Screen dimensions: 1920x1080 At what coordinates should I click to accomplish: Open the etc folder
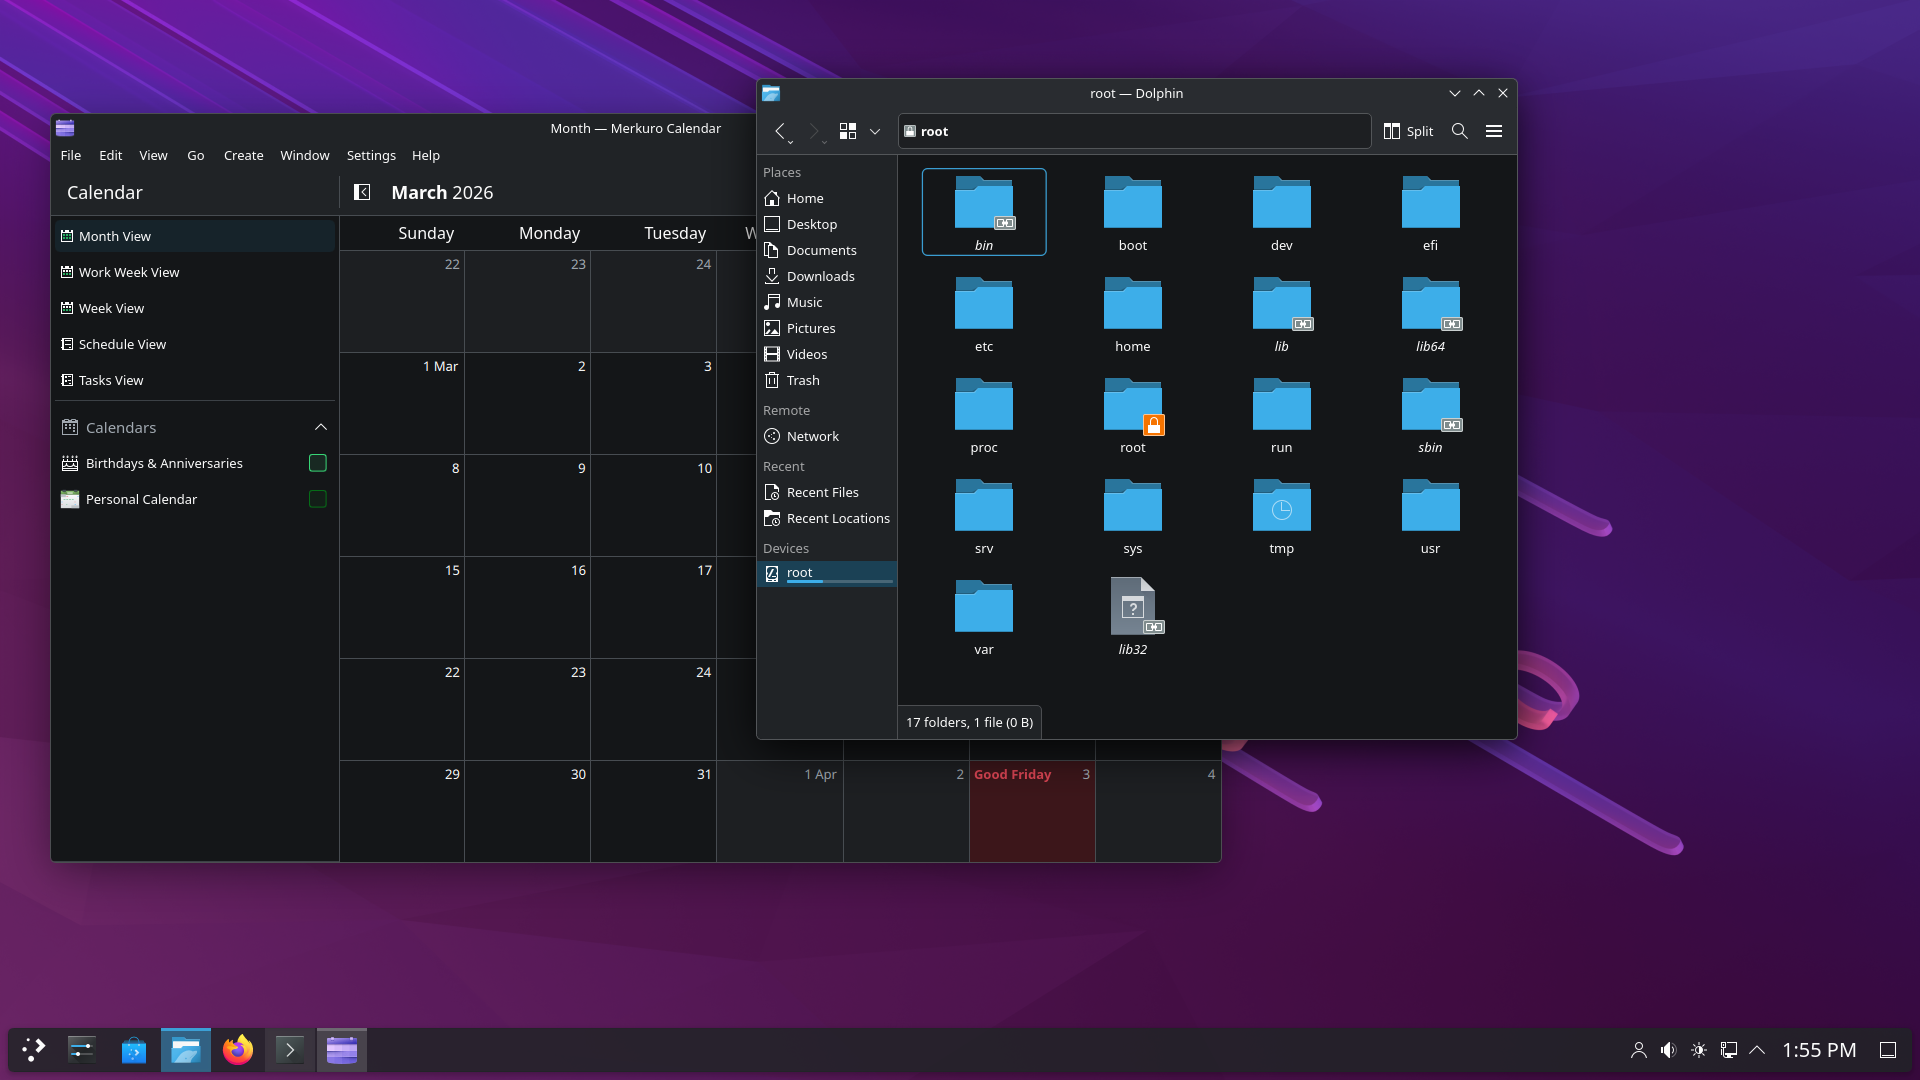click(x=984, y=313)
